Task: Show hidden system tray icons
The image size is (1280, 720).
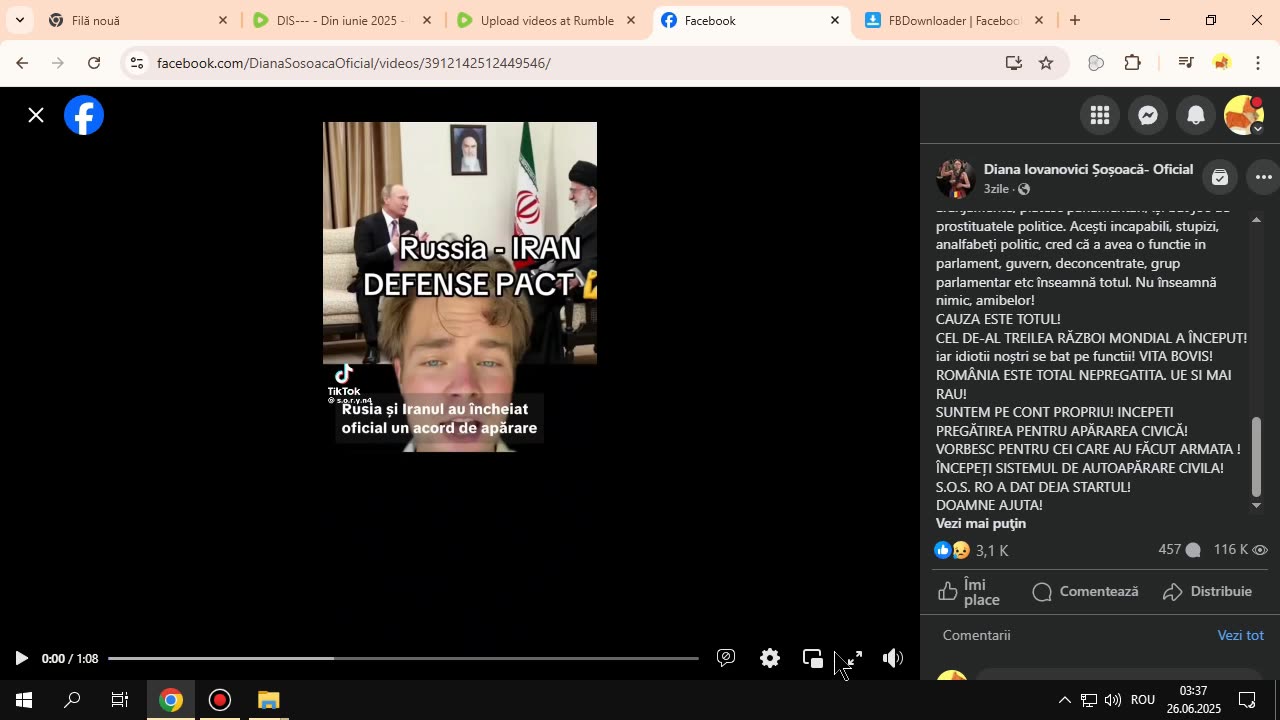Action: coord(1064,700)
